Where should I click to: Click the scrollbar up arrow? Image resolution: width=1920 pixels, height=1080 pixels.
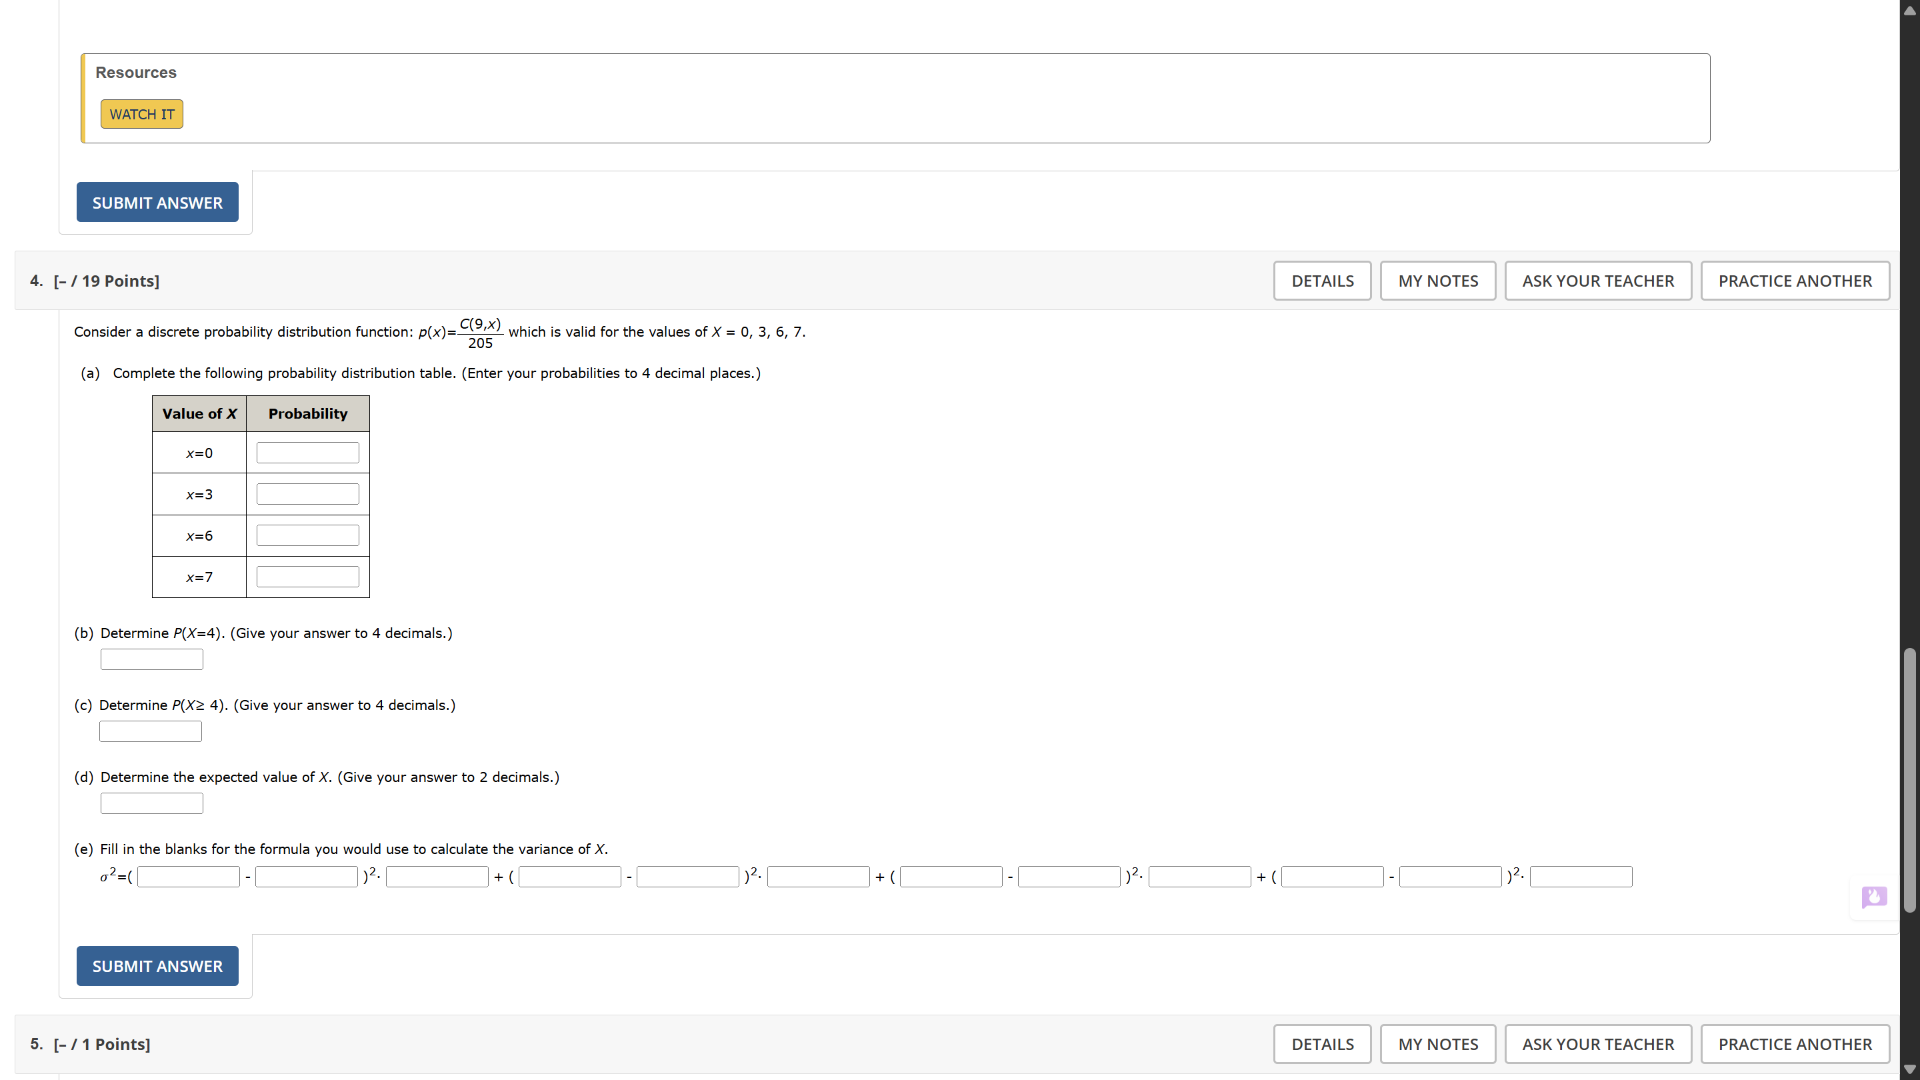tap(1910, 10)
